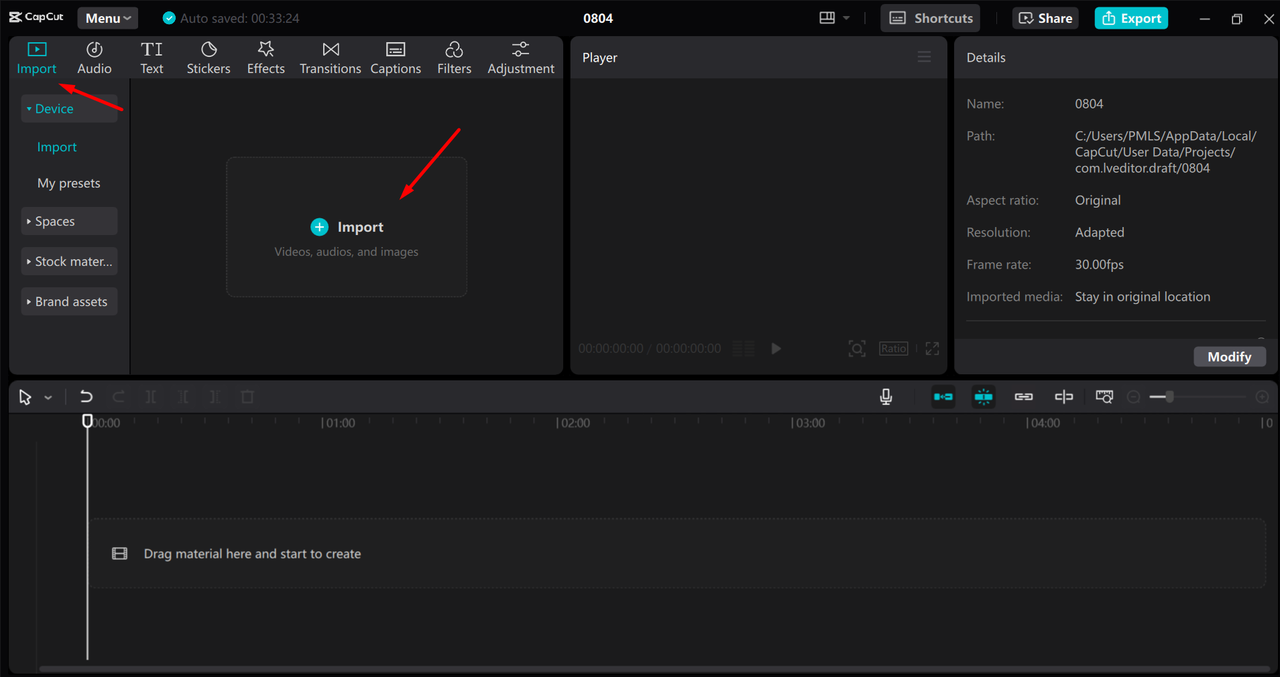Viewport: 1280px width, 677px height.
Task: Switch to the Audio tab
Action: 95,58
